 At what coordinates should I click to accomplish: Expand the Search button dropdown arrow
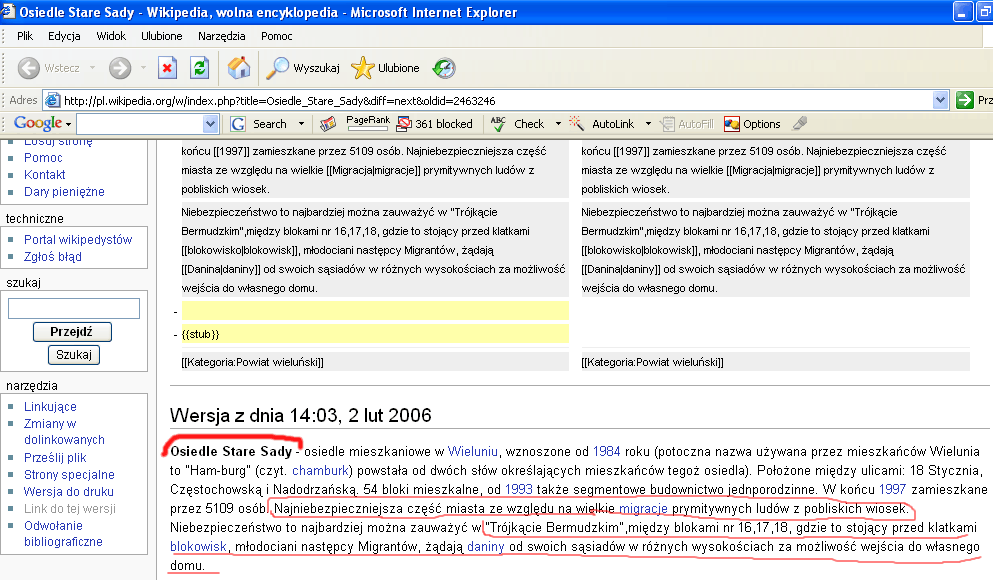tap(301, 124)
